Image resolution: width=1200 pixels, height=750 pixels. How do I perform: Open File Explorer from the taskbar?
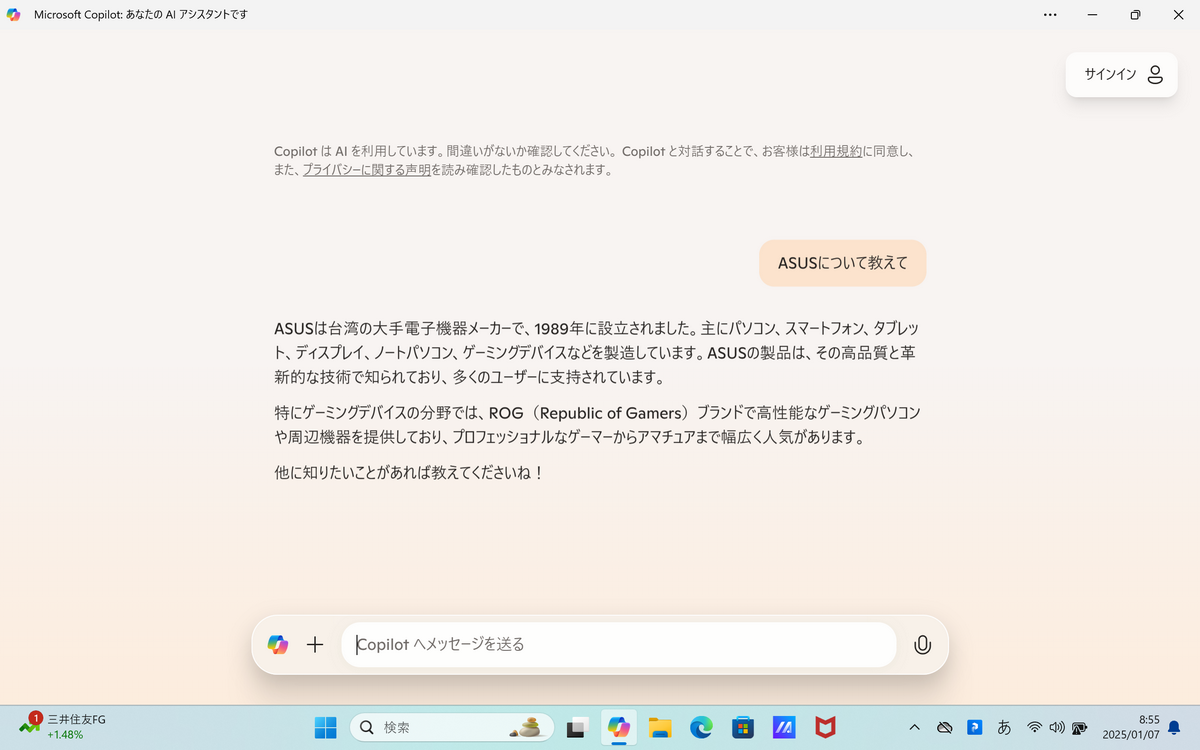tap(659, 728)
